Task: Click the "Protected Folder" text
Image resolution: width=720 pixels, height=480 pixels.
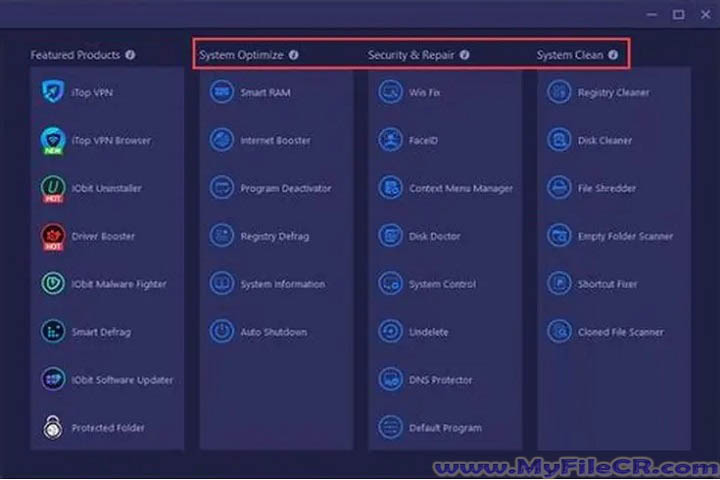Action: click(x=108, y=428)
